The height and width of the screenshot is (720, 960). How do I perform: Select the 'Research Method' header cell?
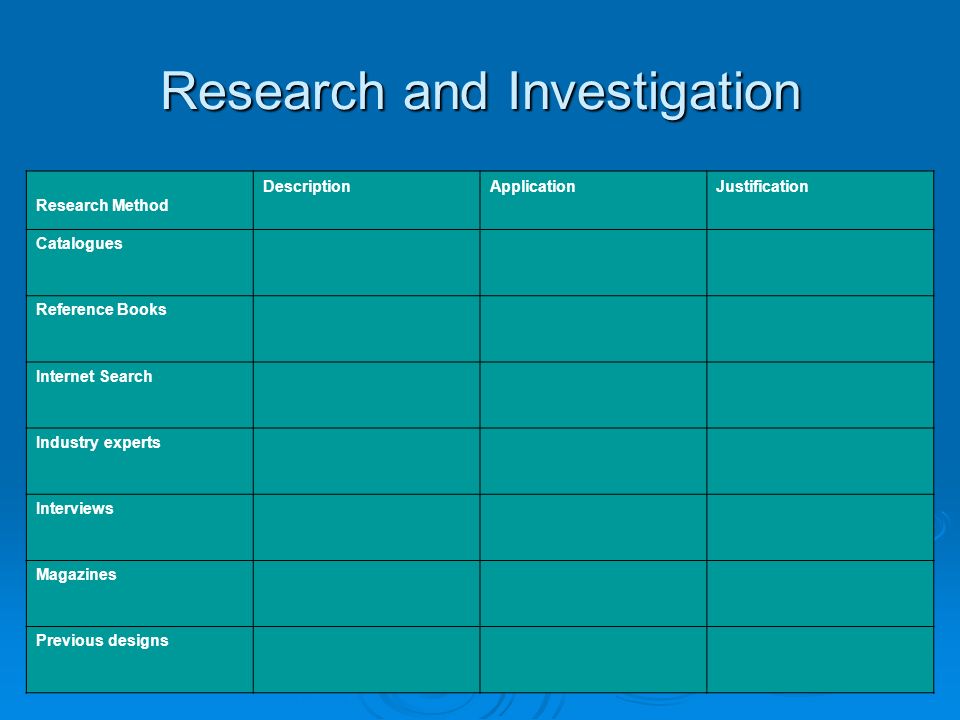coord(140,200)
